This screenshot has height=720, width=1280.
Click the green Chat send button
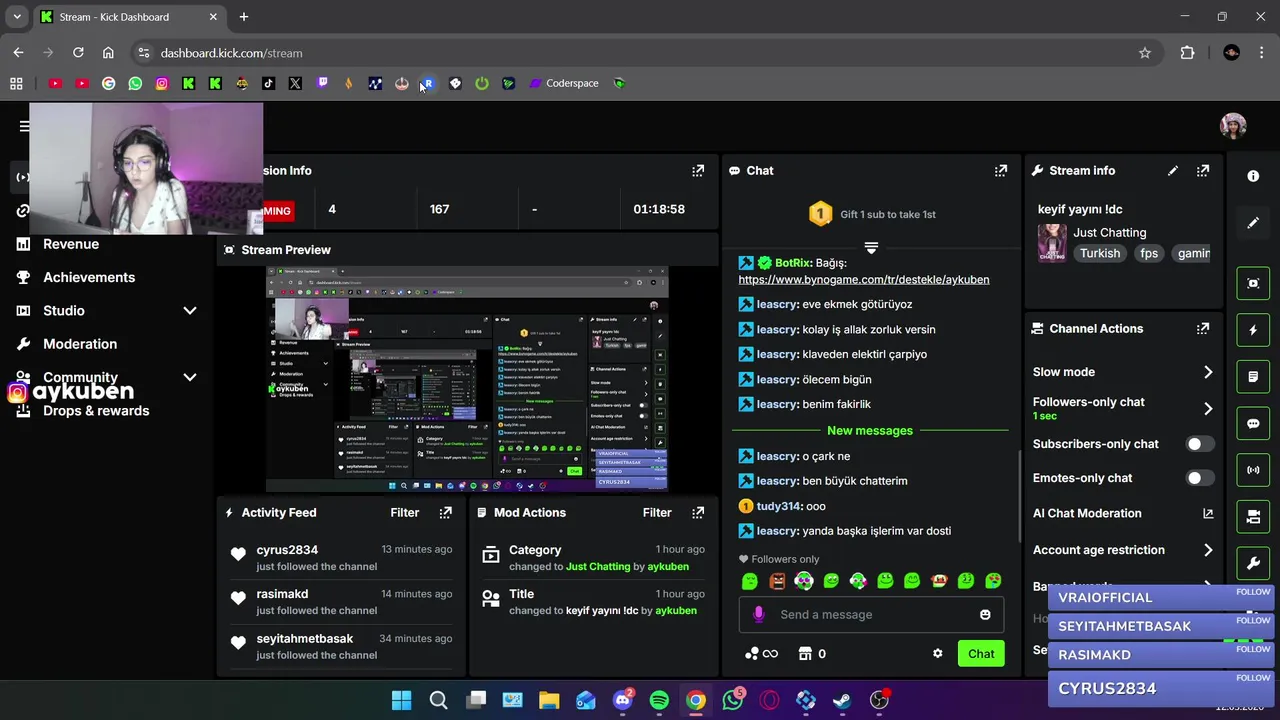pos(981,654)
